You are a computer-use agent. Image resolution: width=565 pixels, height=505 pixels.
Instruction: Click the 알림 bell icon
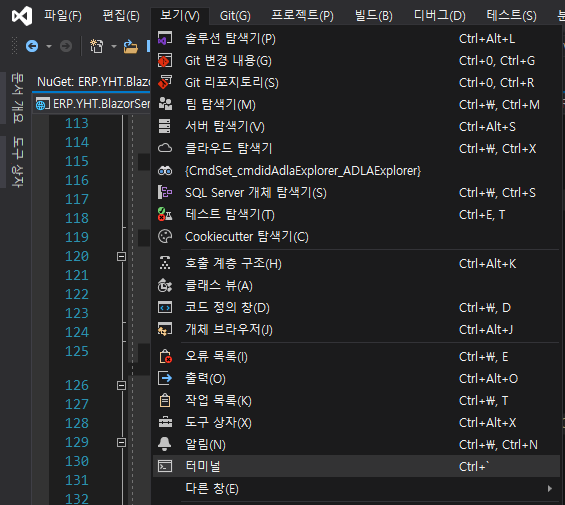click(x=165, y=444)
